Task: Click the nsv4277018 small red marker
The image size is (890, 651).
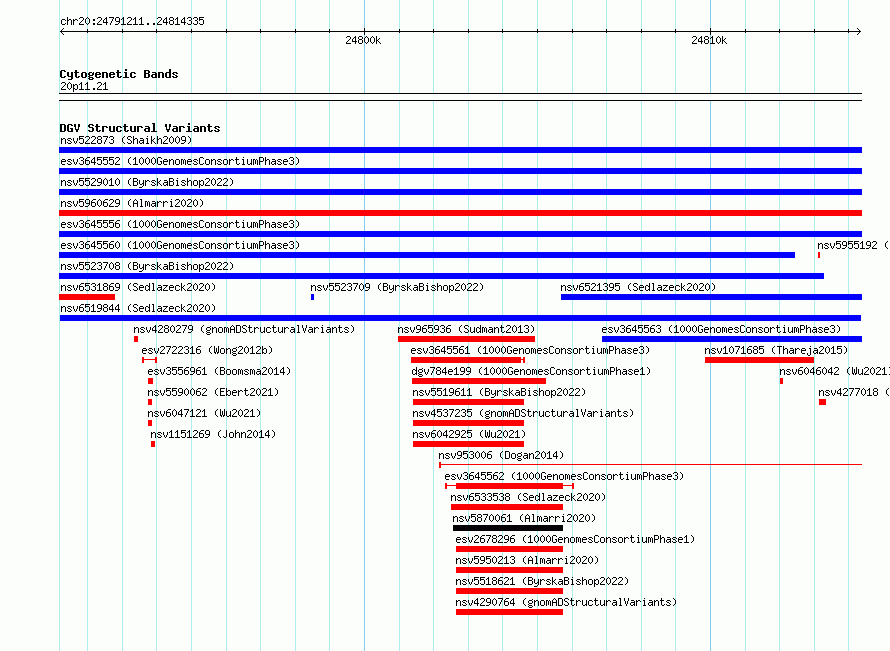Action: tap(822, 402)
